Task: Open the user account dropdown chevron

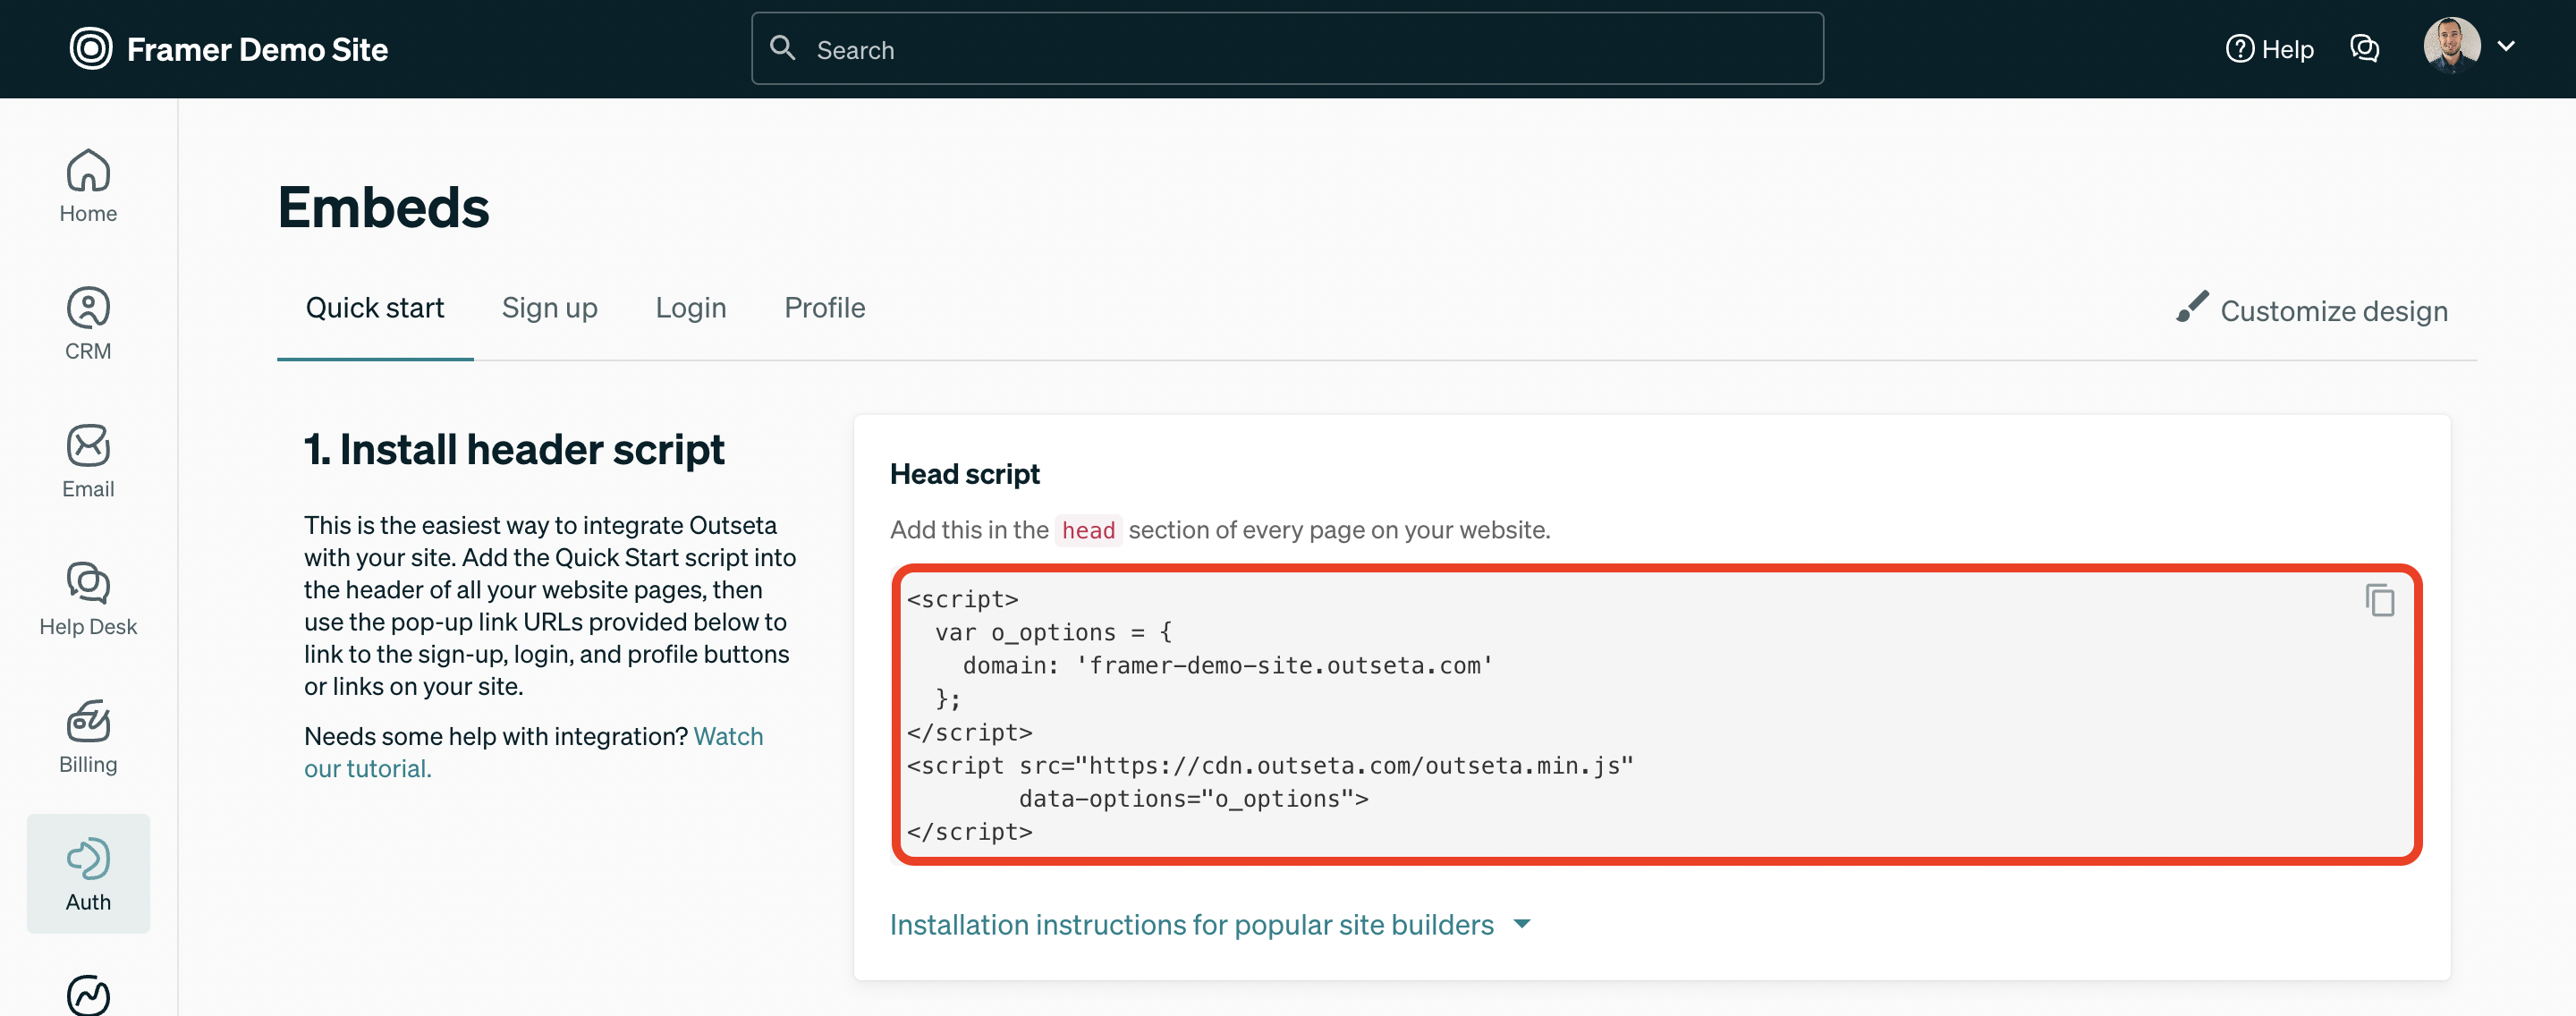Action: 2506,46
